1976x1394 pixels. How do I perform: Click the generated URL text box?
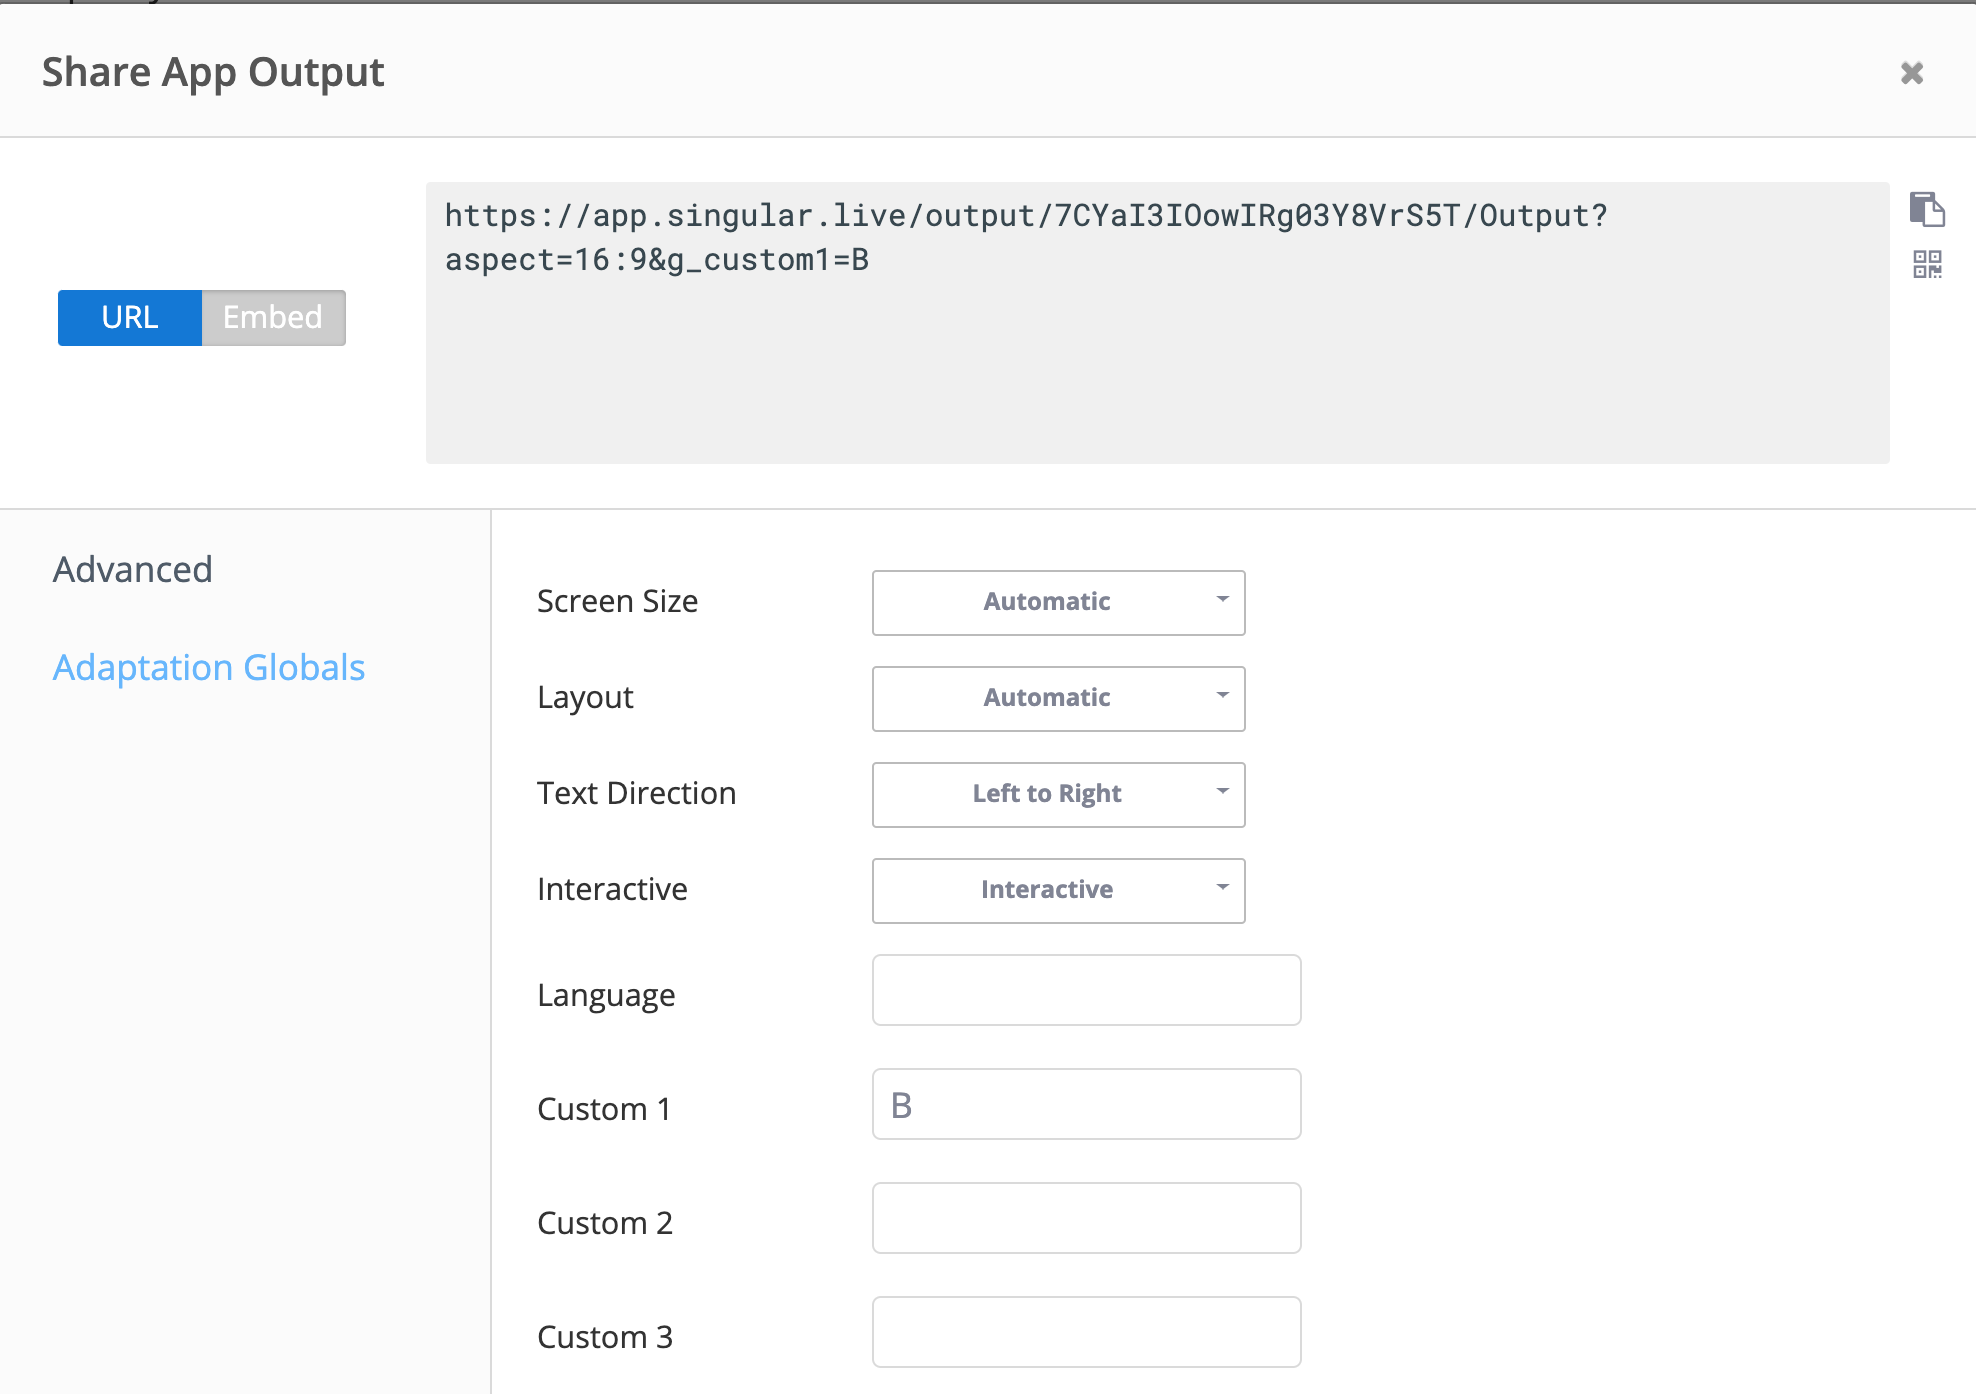1156,322
